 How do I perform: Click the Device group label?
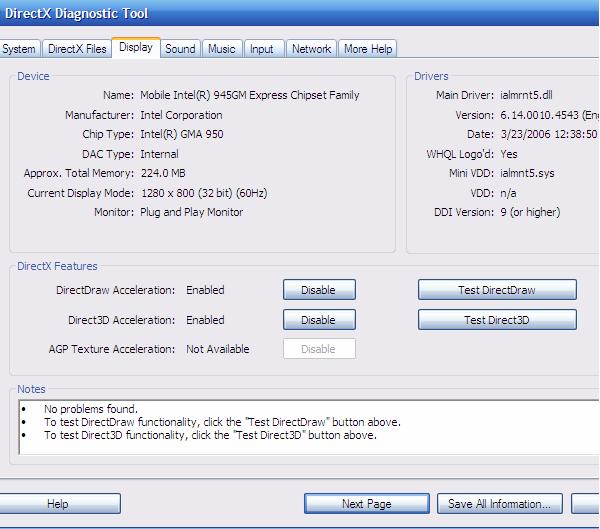(33, 76)
